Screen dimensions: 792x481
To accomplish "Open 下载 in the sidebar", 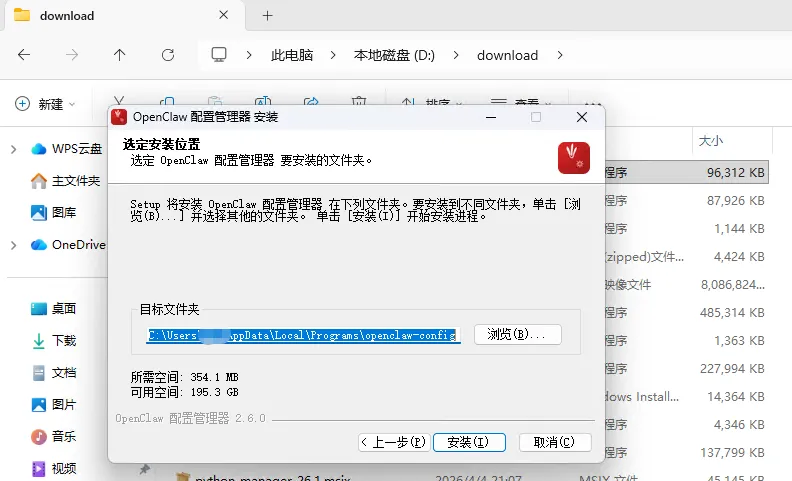I will click(54, 341).
